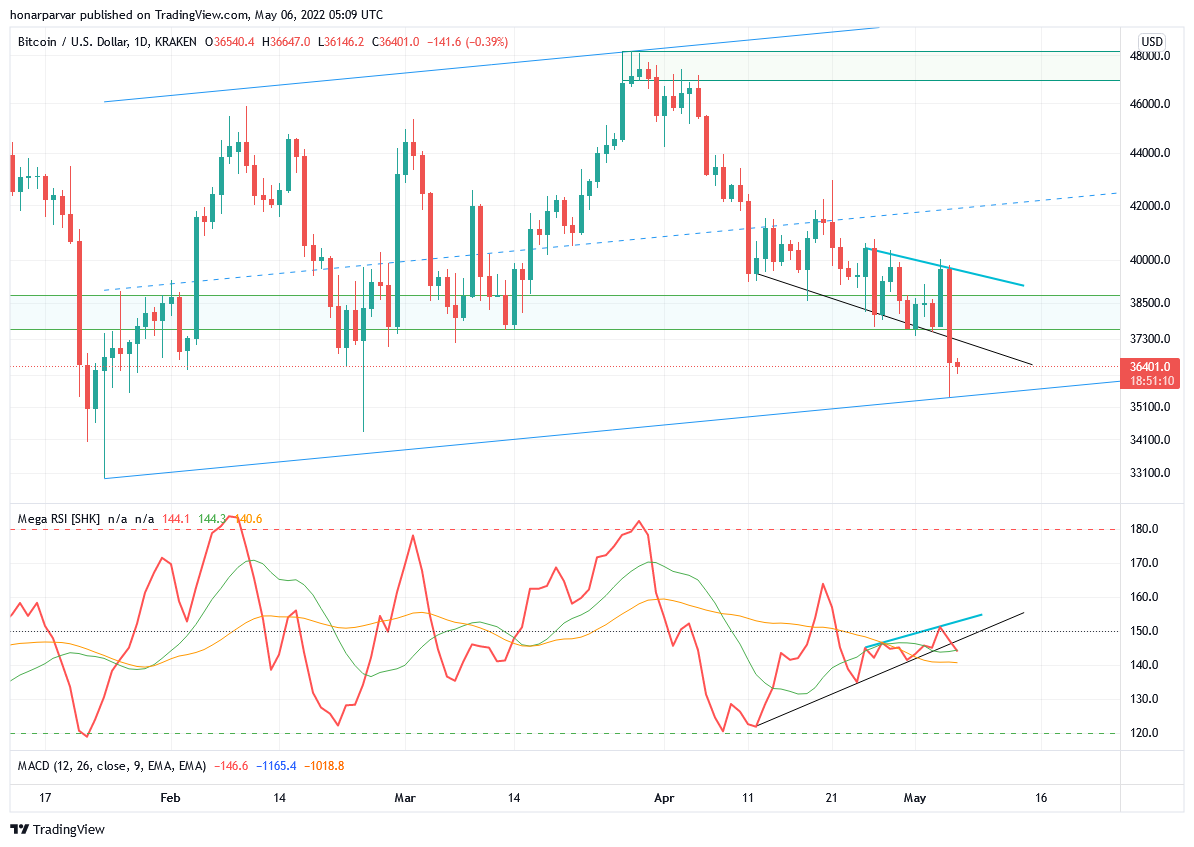Click the 48000.0 price axis label
The image size is (1194, 847).
click(1149, 56)
